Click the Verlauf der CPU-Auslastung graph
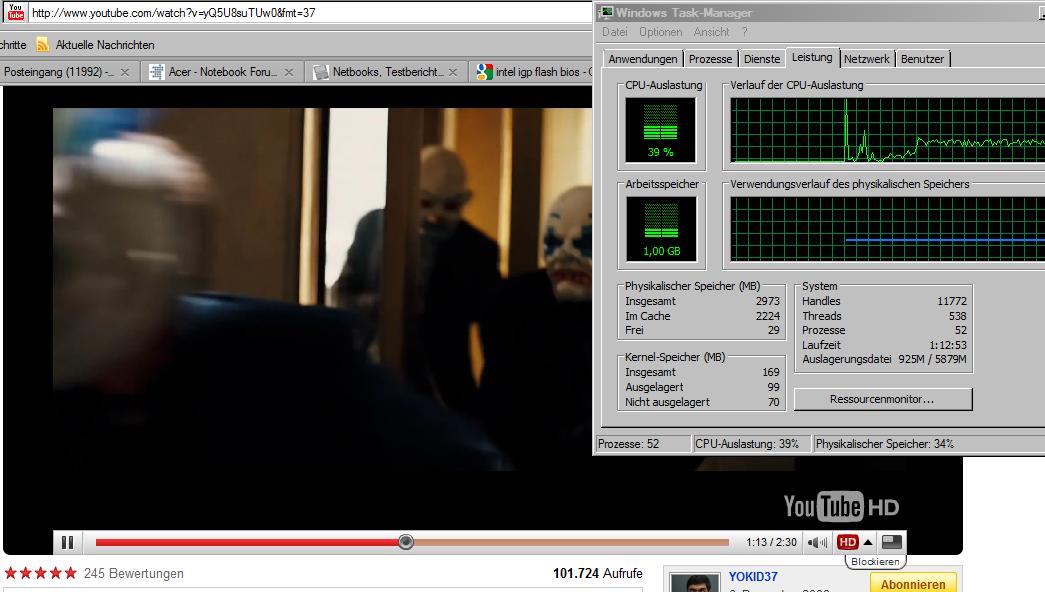 click(x=888, y=130)
